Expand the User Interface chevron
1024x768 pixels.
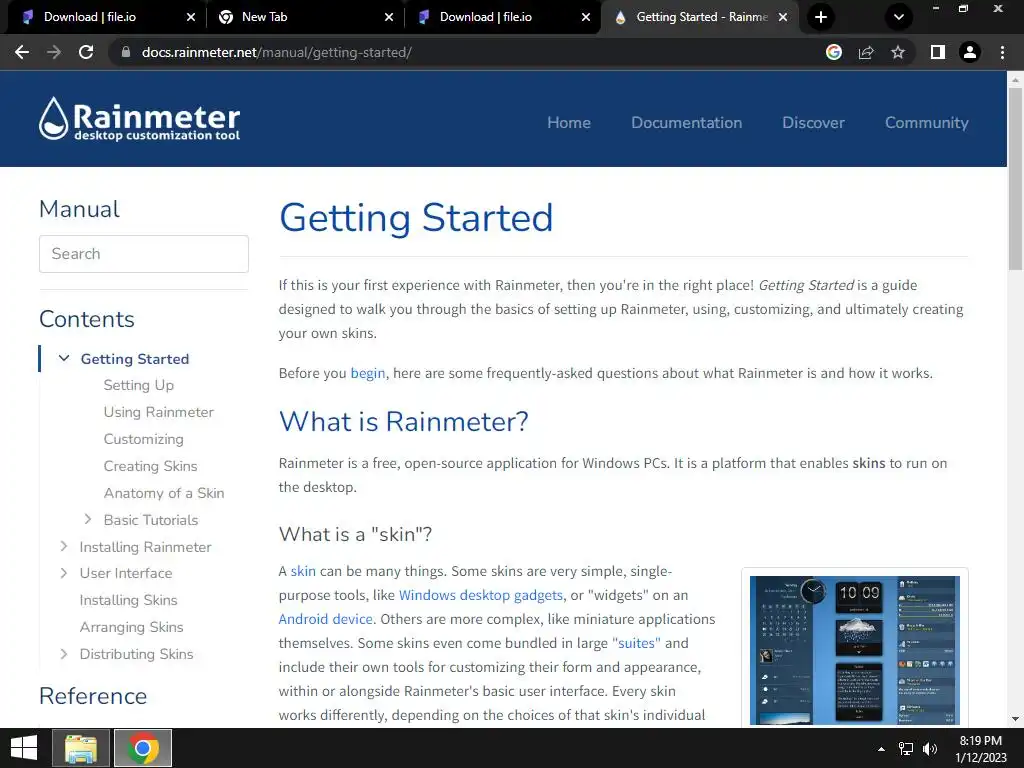tap(63, 573)
